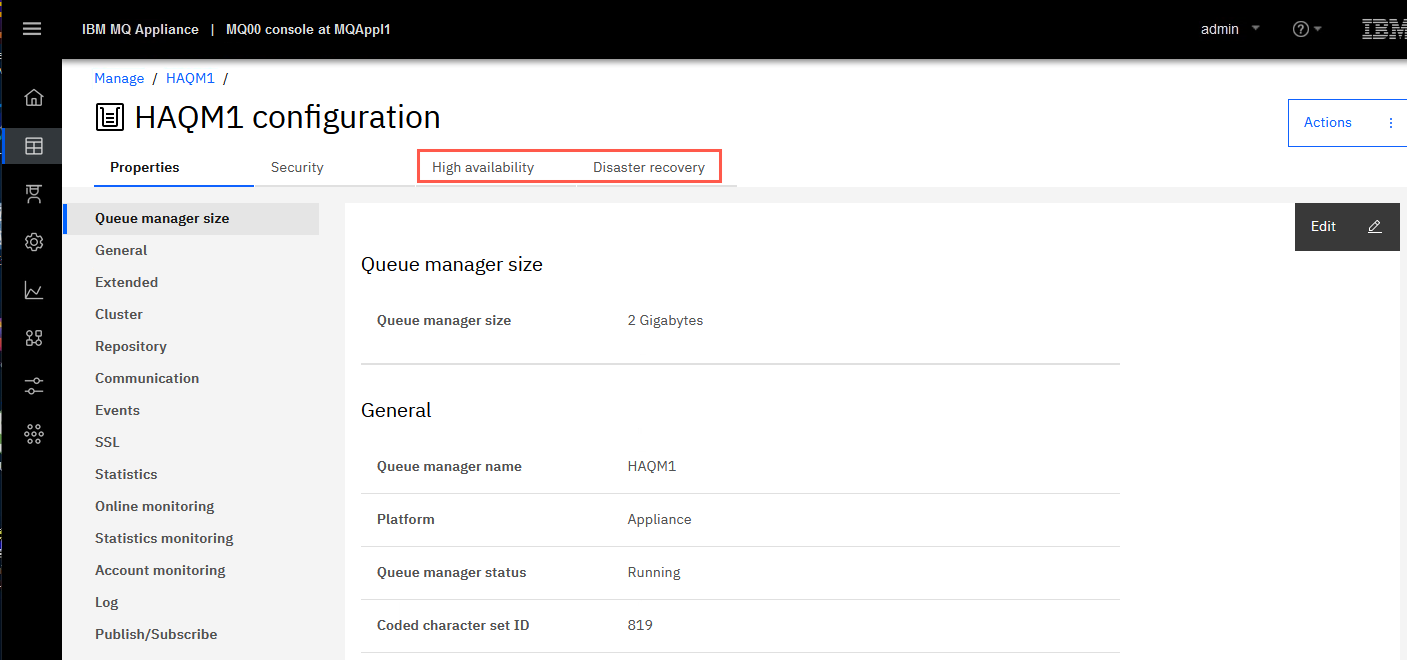Viewport: 1407px width, 660px height.
Task: Click the help question-mark icon
Action: [1300, 29]
